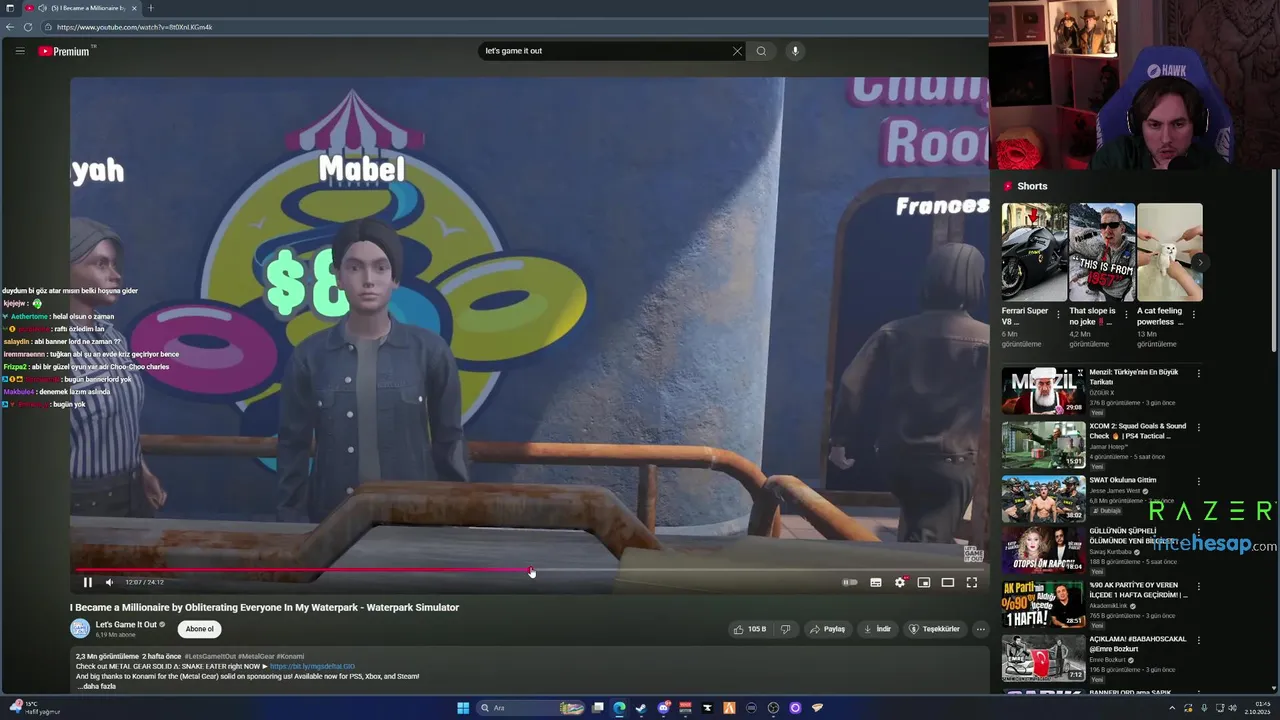Open options for SWAT Okuluna Gittim
This screenshot has height=720, width=1280.
(1199, 482)
